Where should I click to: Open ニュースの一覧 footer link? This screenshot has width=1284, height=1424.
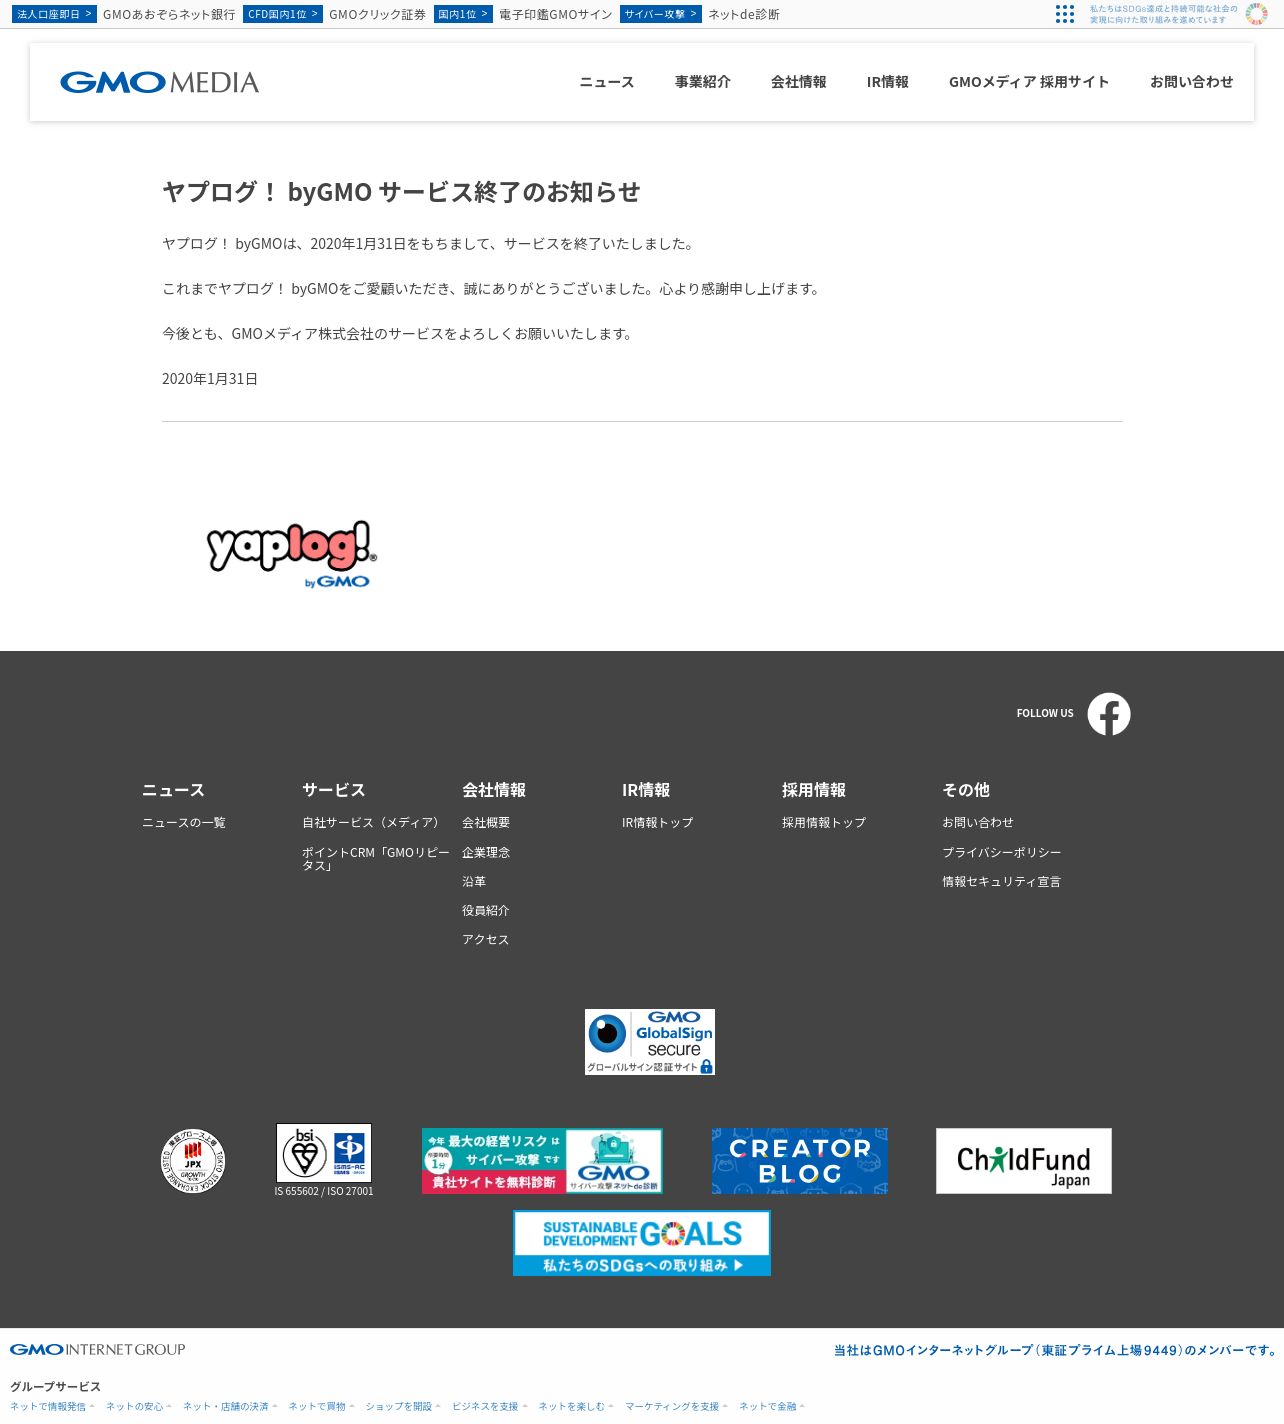(x=184, y=823)
